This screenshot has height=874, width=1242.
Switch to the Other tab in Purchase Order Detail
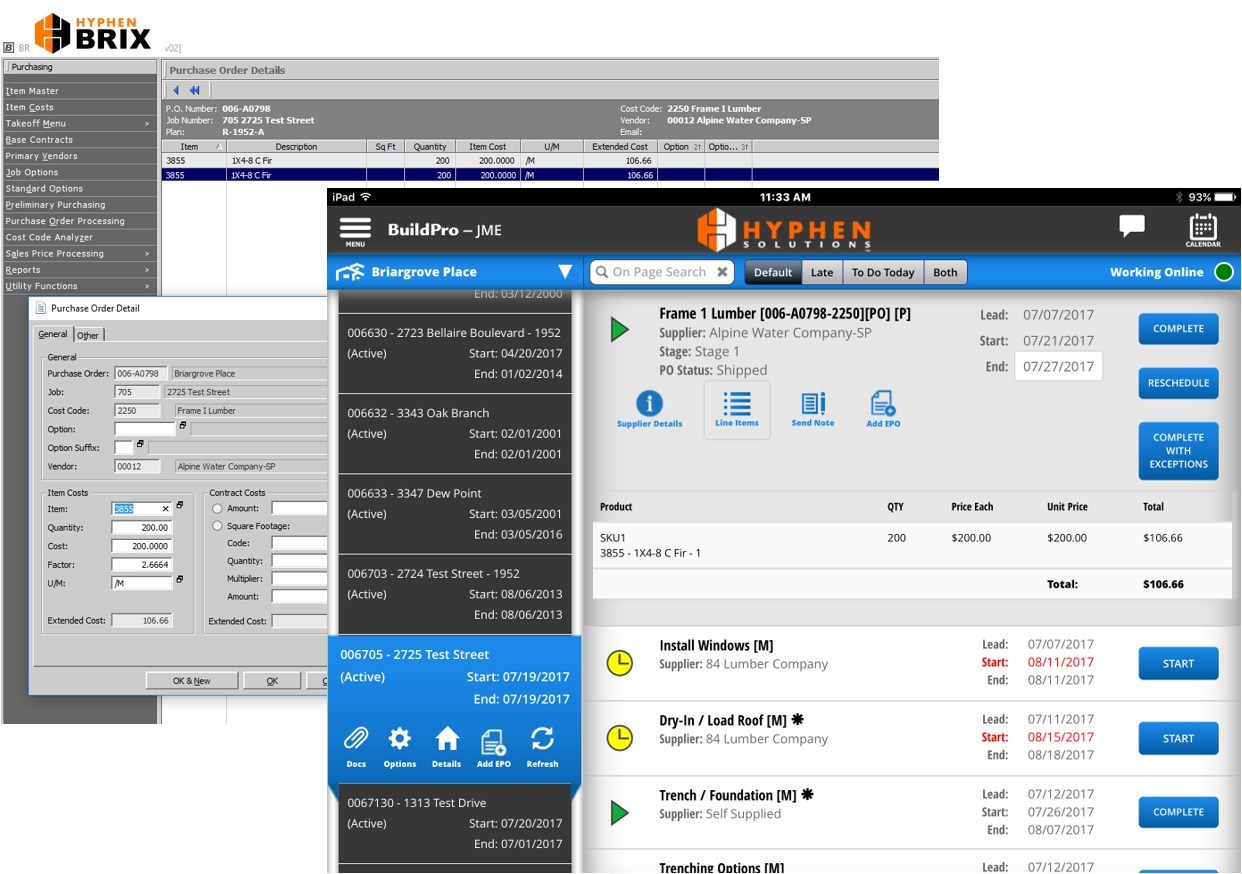(89, 335)
